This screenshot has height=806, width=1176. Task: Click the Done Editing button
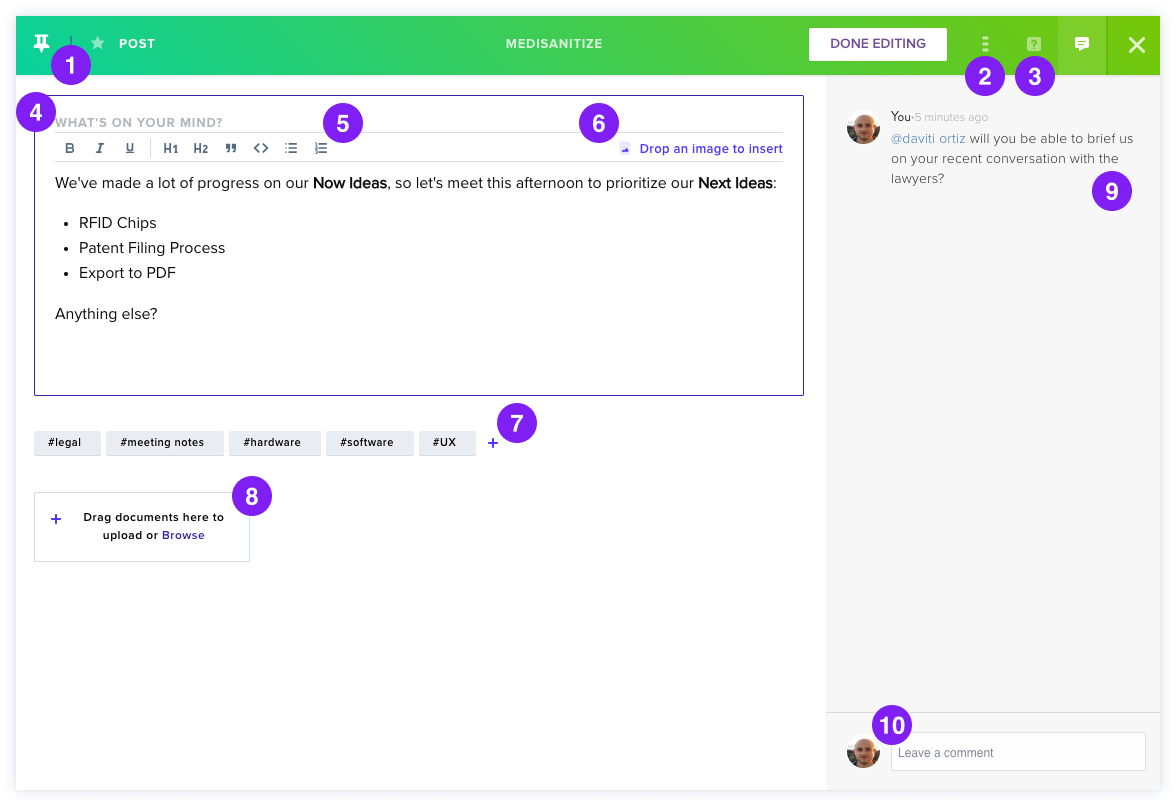(878, 44)
